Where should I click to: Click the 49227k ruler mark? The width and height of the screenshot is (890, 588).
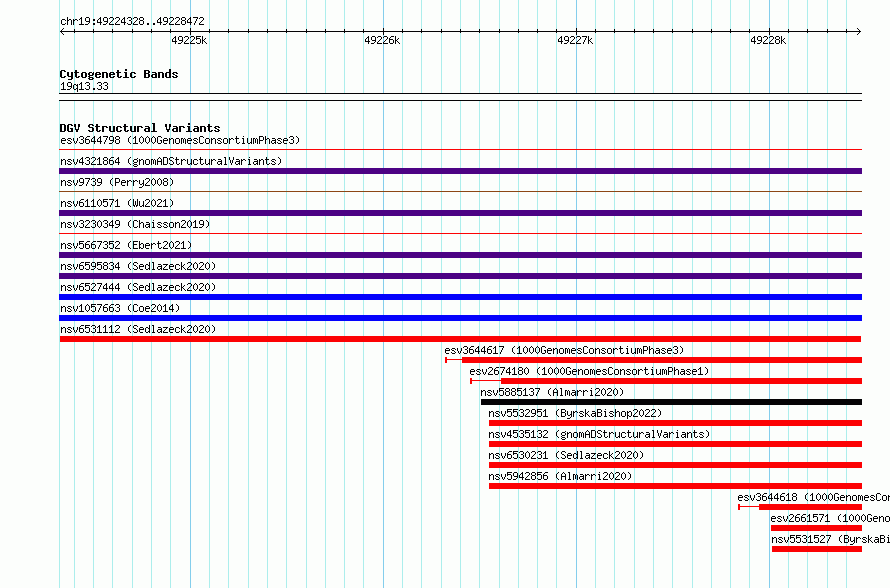click(575, 40)
